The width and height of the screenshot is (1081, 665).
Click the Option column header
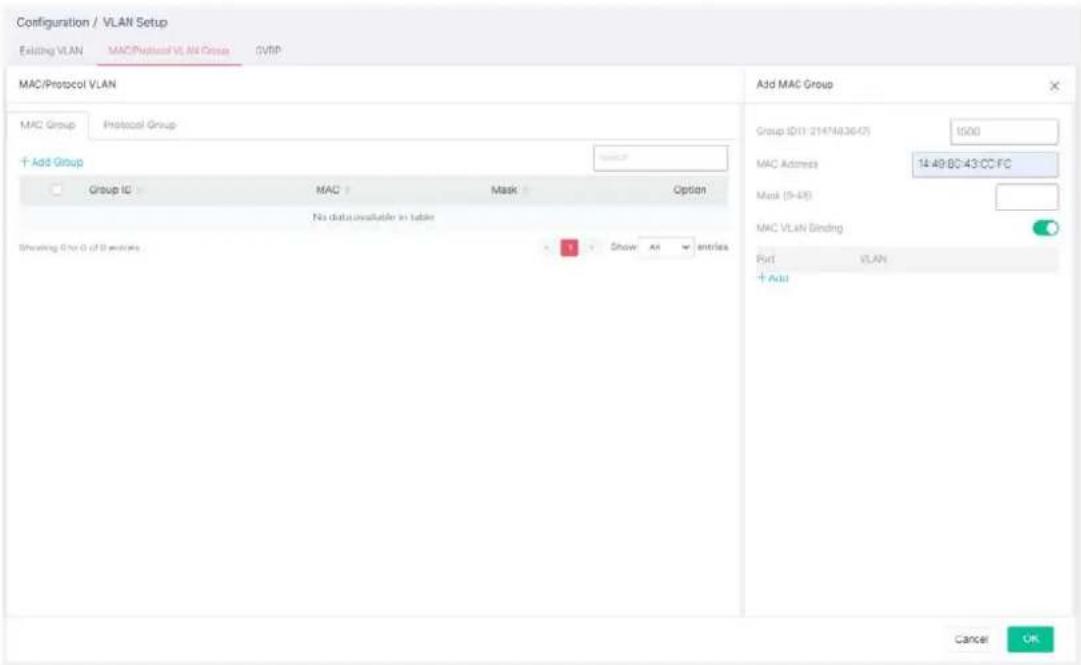click(689, 190)
